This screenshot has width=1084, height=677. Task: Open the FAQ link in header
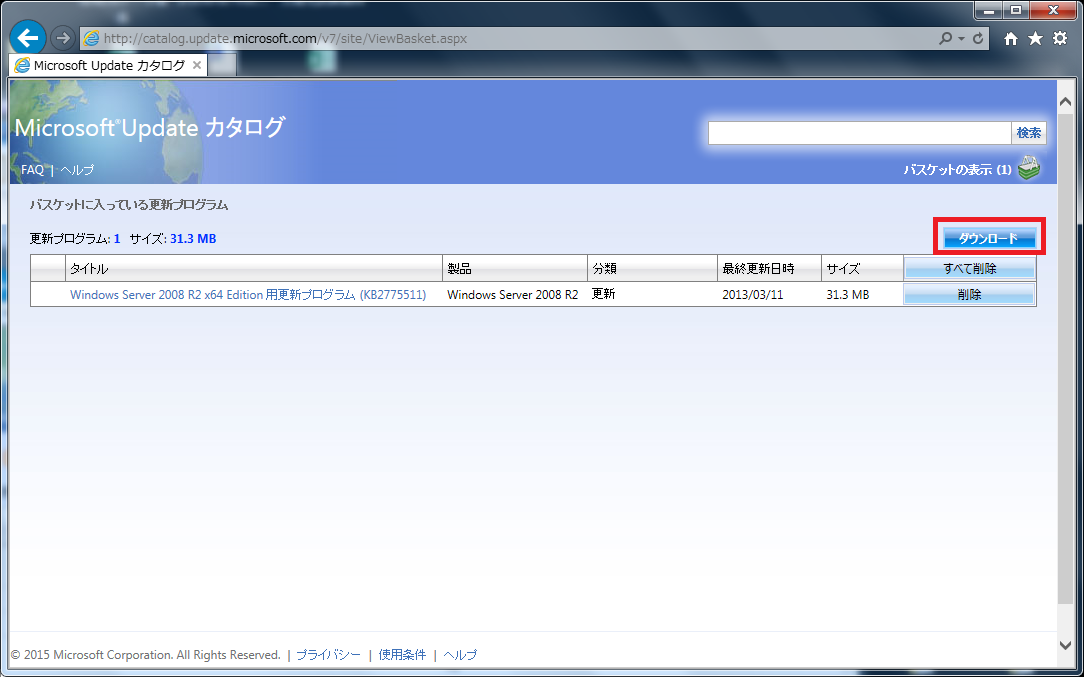tap(32, 170)
